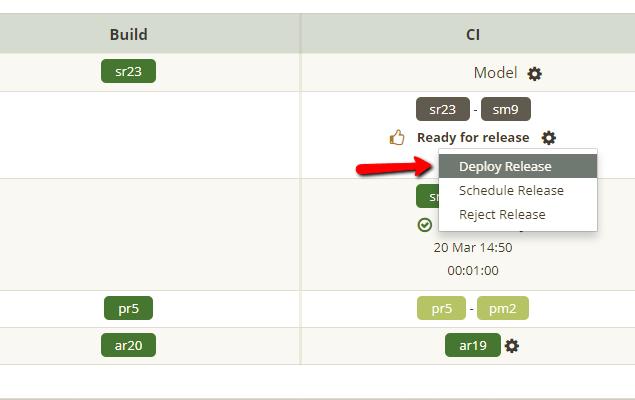Click the Build column header

point(129,34)
